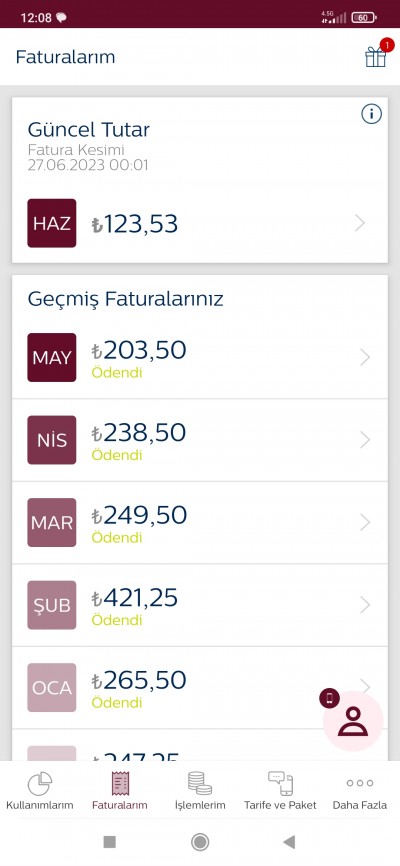Viewport: 400px width, 866px height.
Task: Expand the HAZ current bill chevron
Action: coord(360,223)
